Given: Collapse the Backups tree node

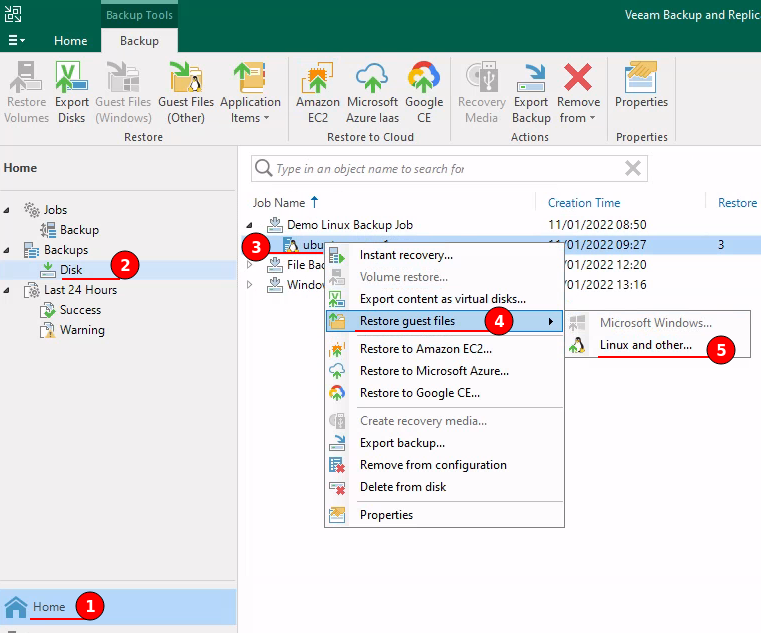Looking at the screenshot, I should tap(7, 250).
